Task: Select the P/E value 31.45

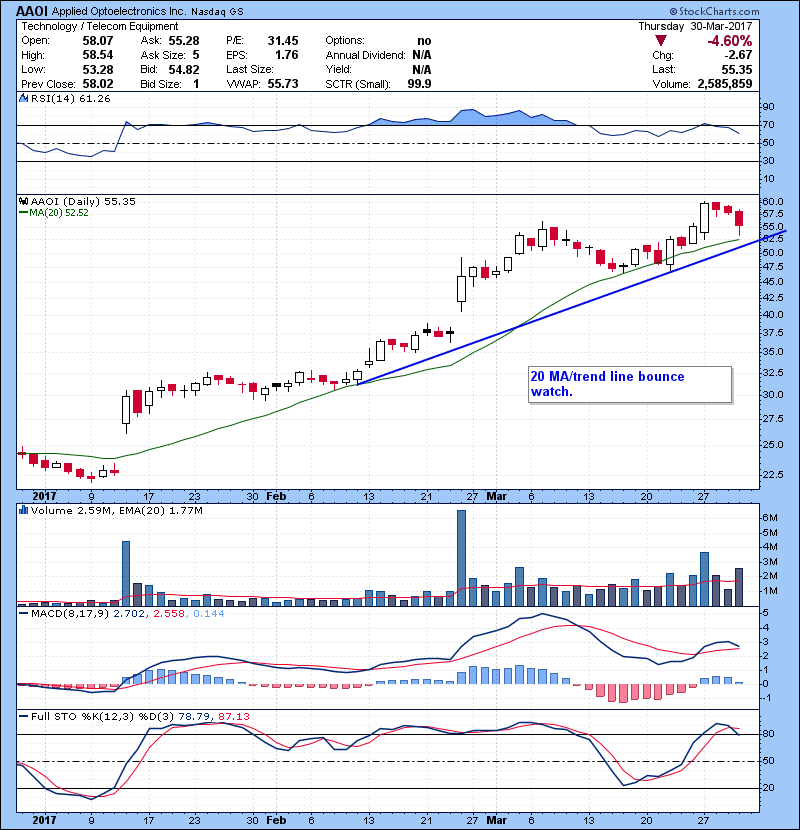Action: click(283, 41)
